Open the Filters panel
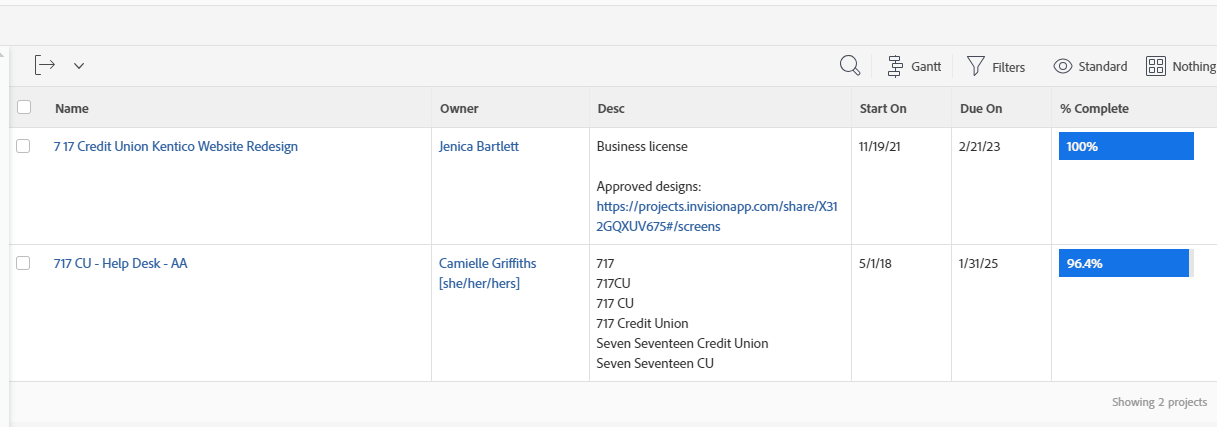Image resolution: width=1217 pixels, height=427 pixels. 996,67
